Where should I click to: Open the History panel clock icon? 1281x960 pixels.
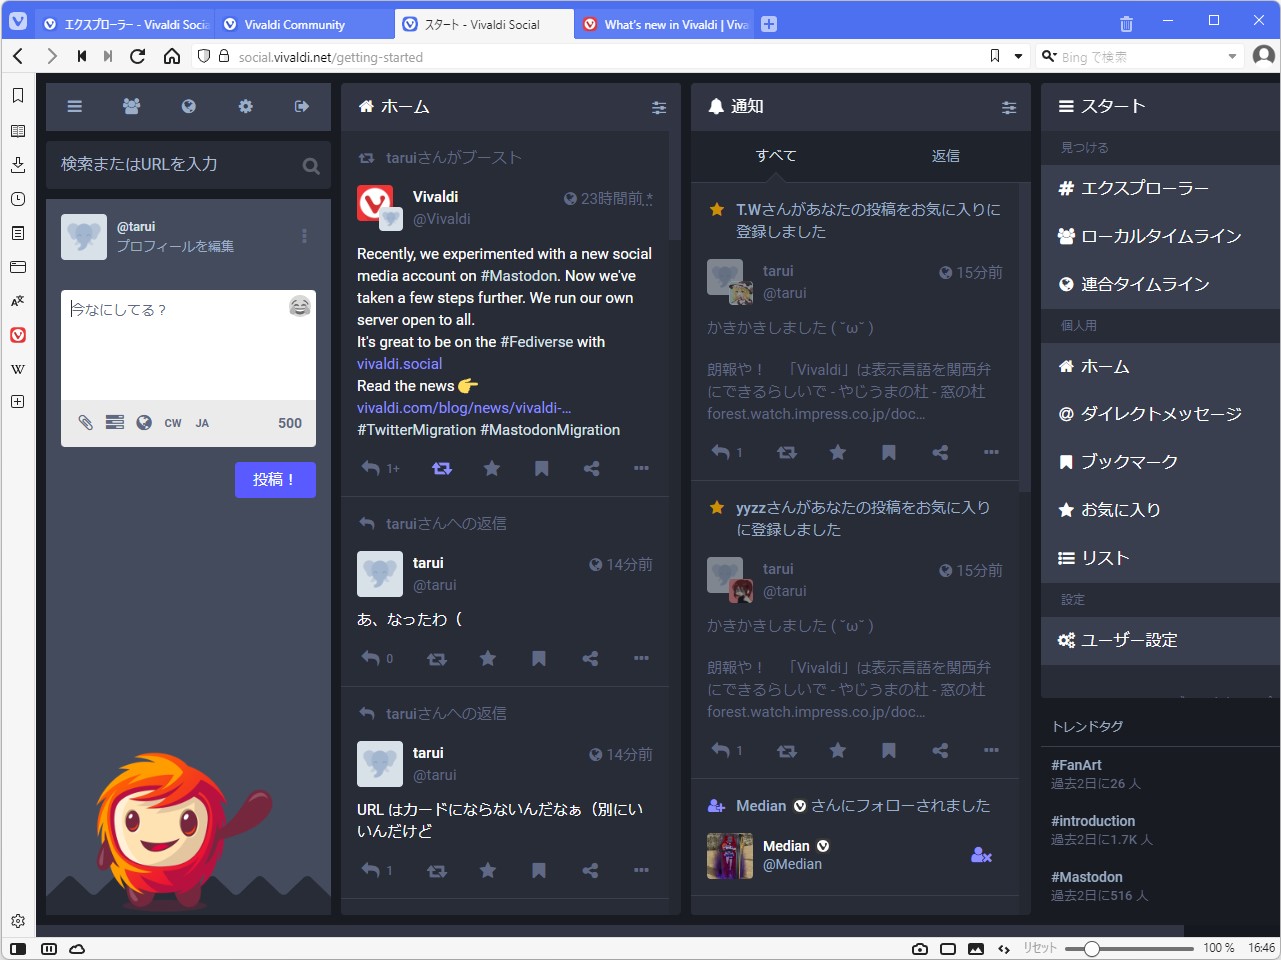(17, 199)
